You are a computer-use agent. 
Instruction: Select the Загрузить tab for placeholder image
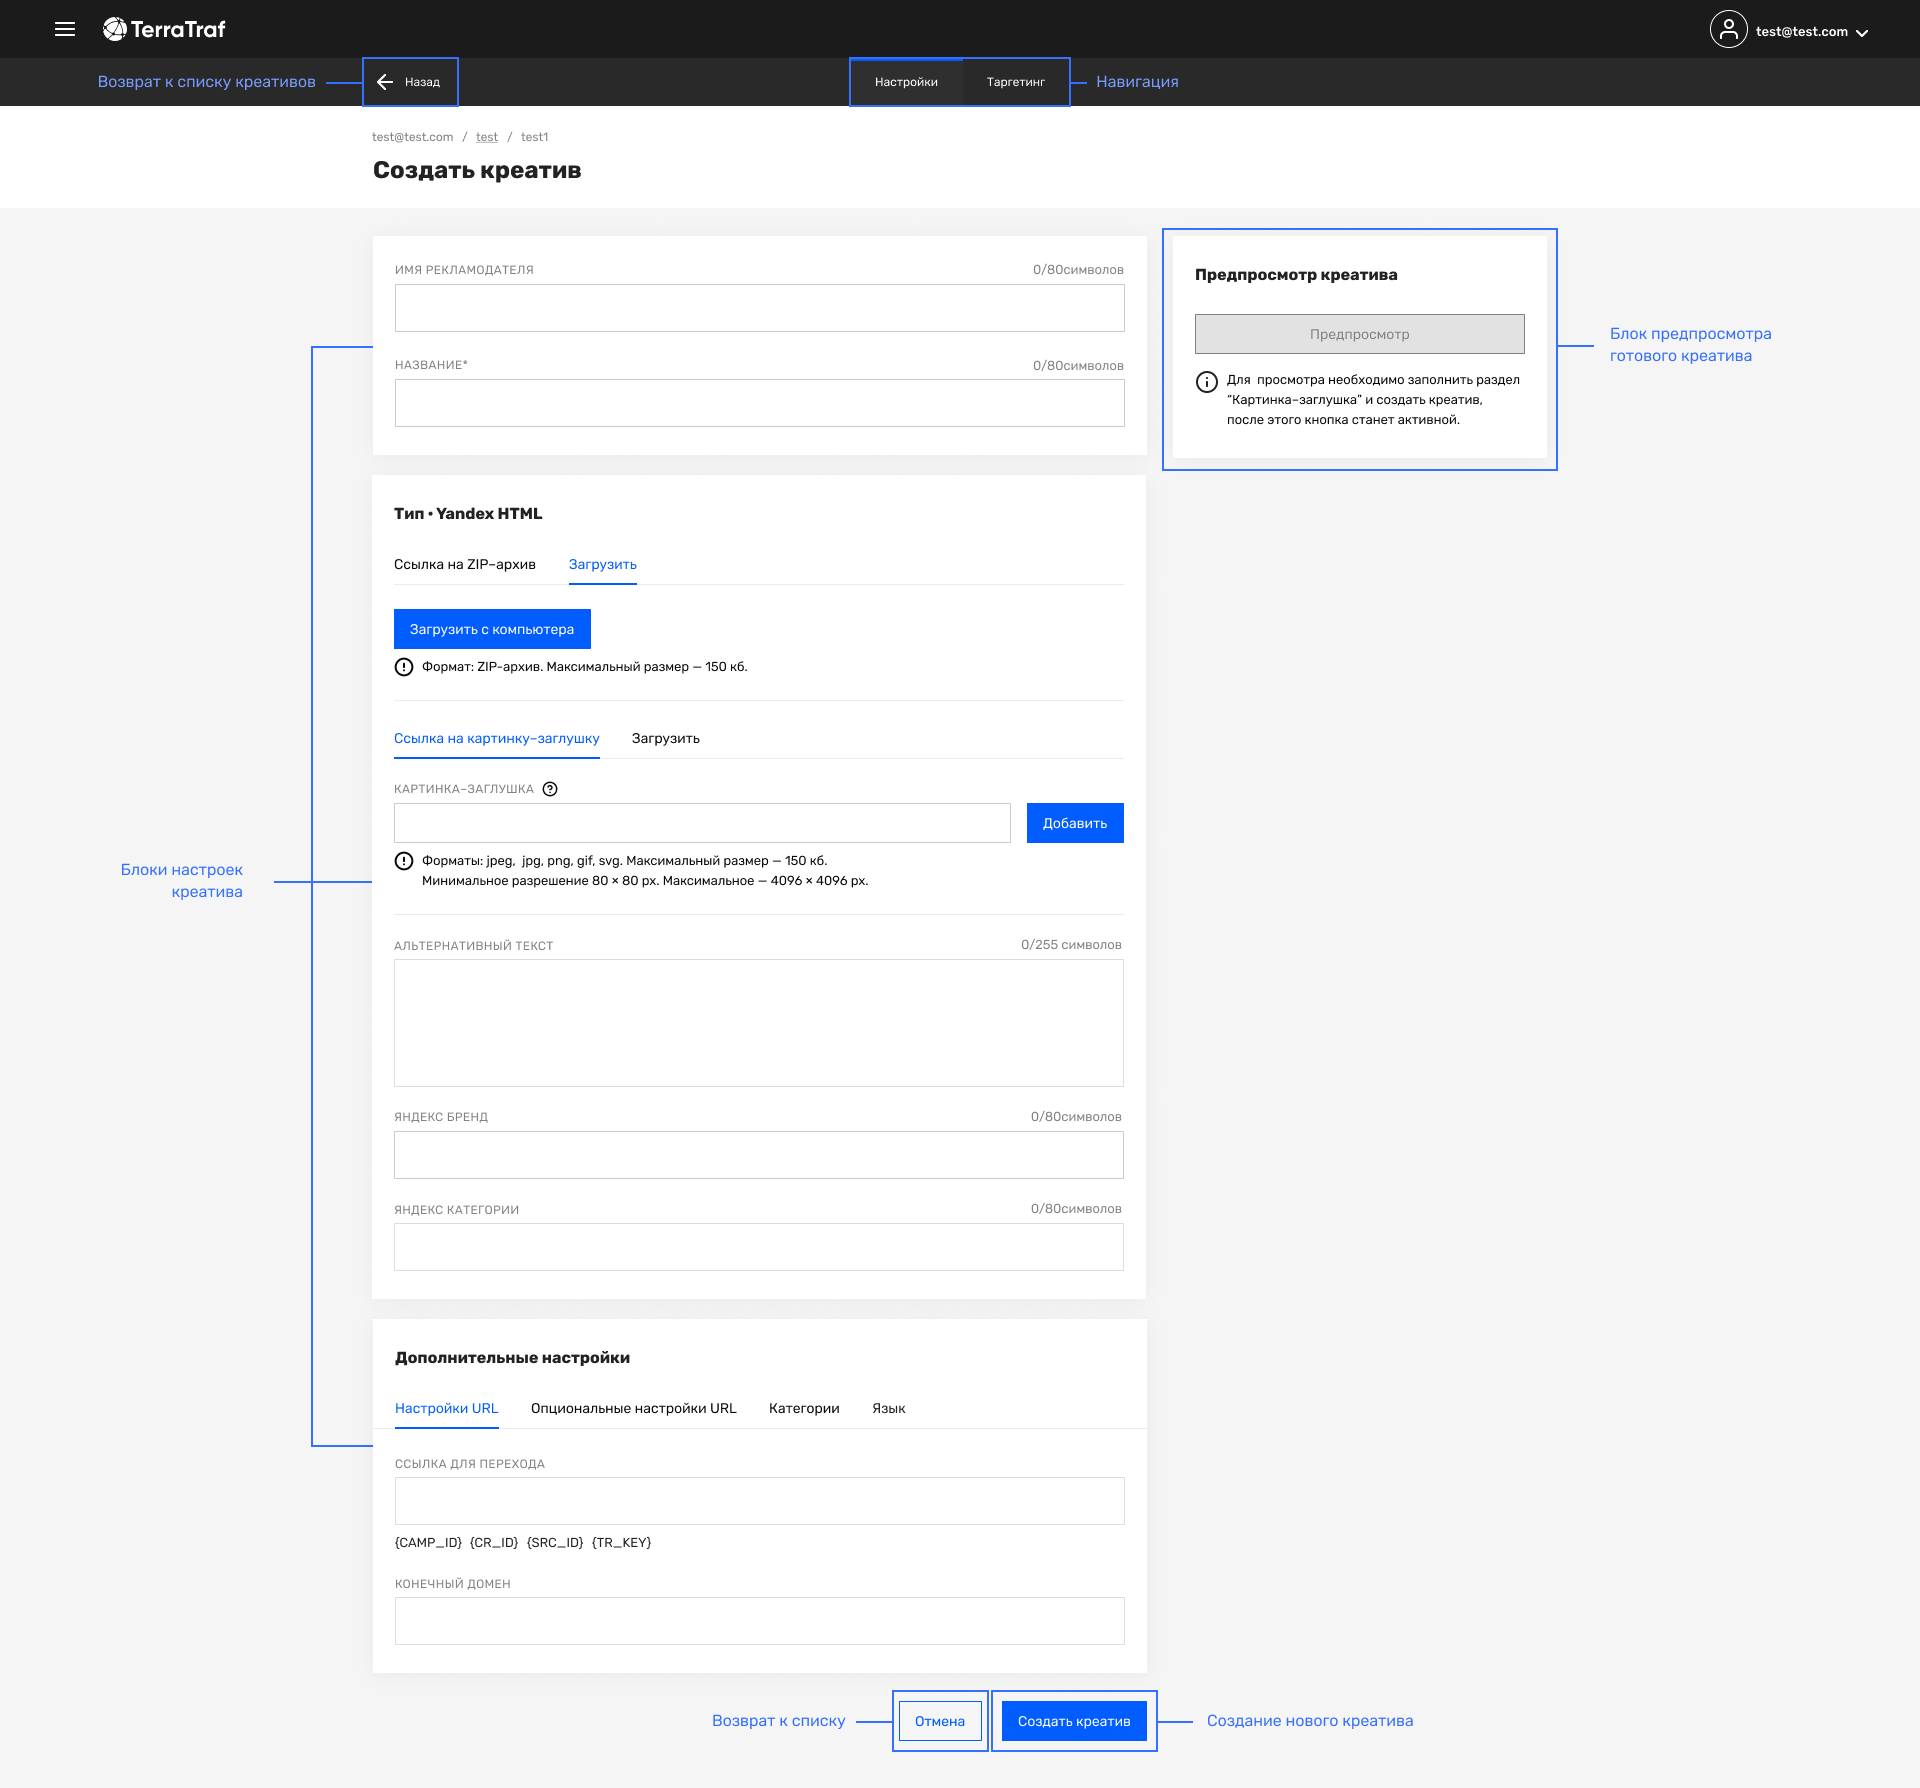coord(666,739)
